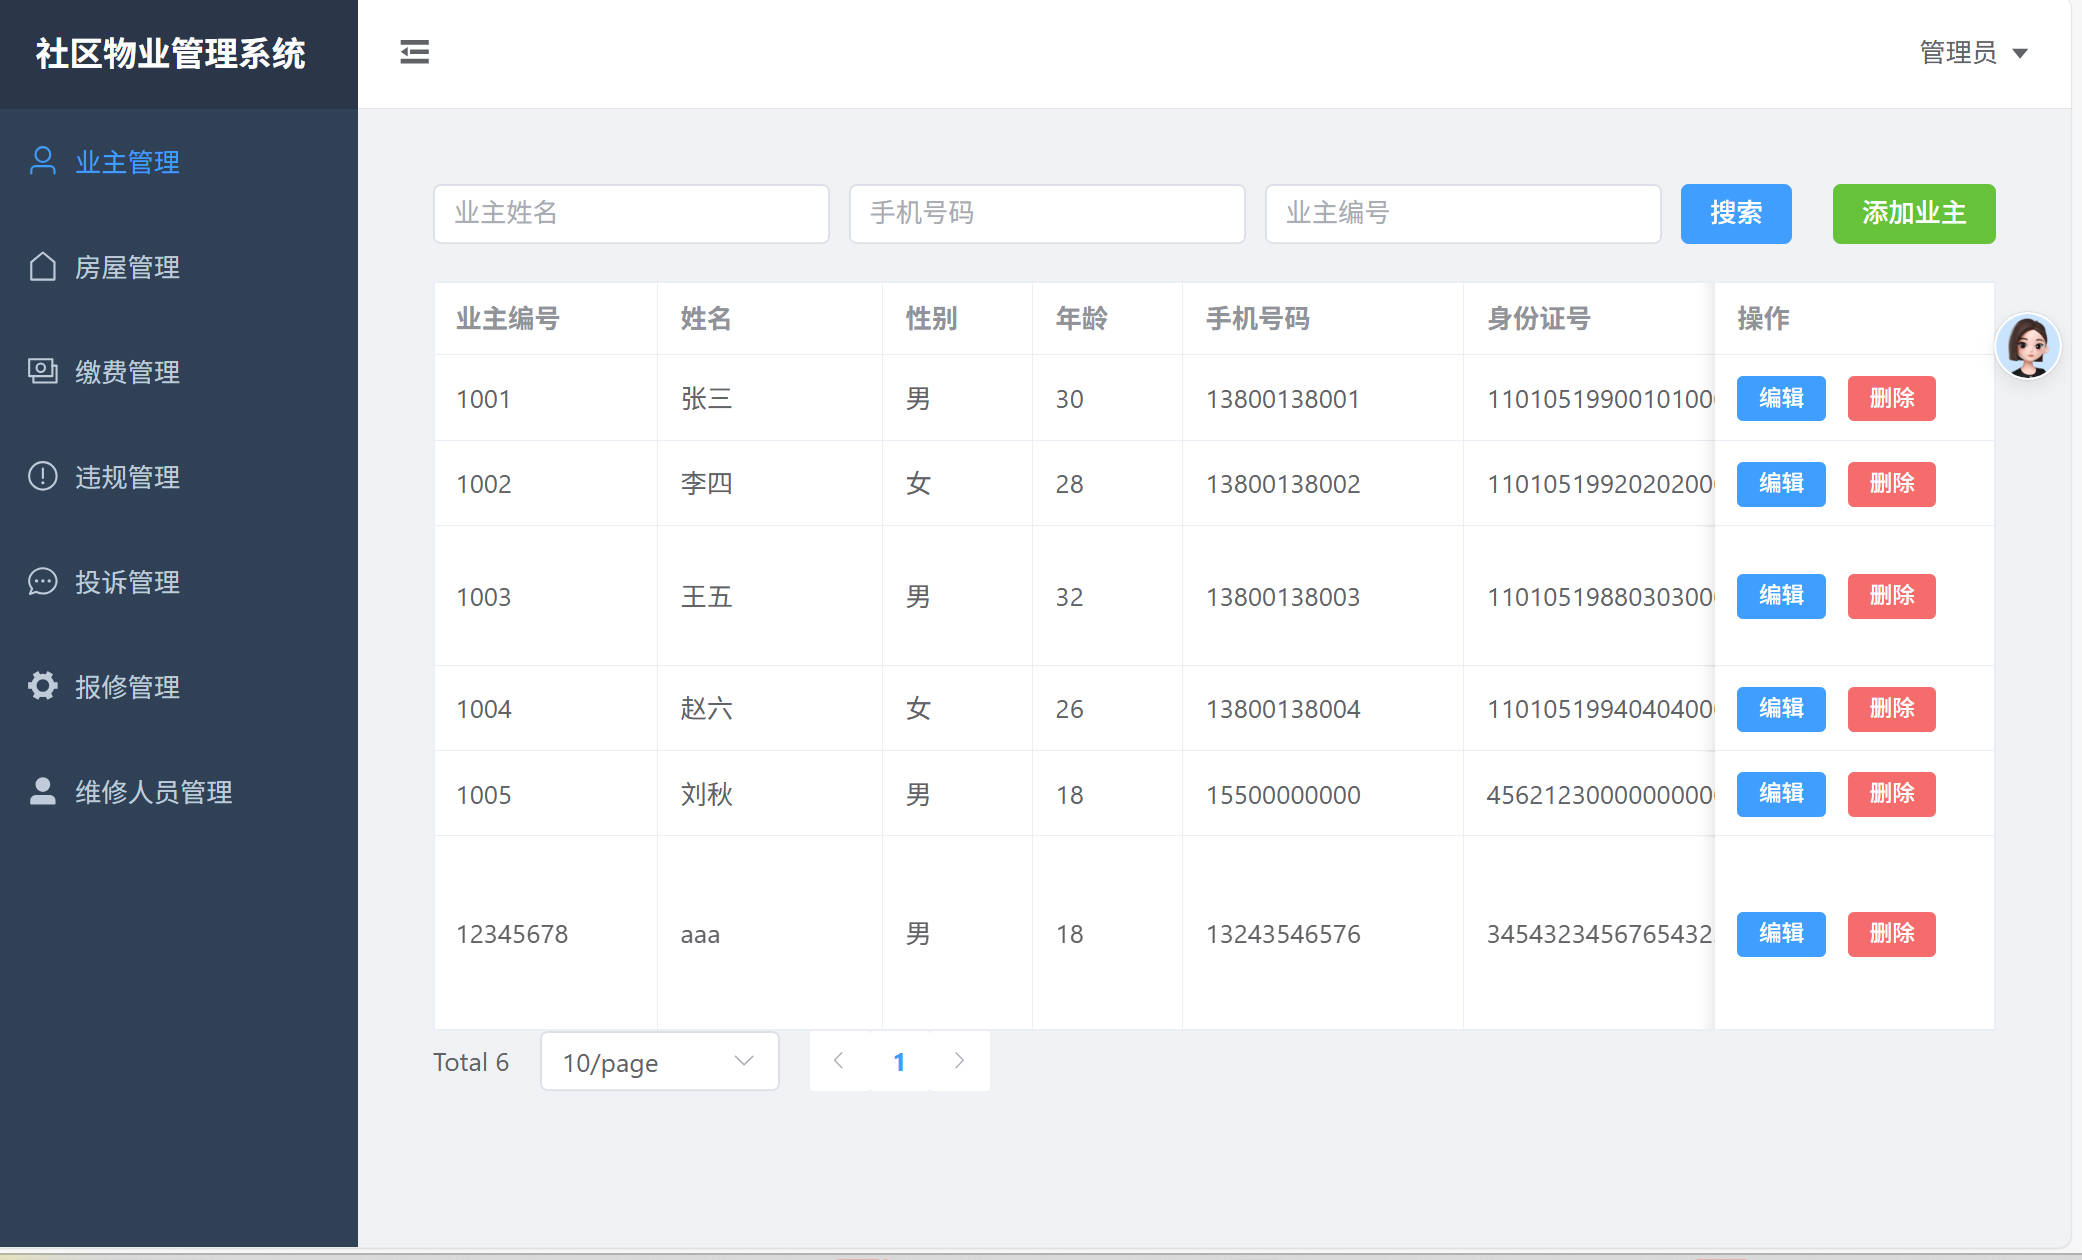Click the 违规管理 warning icon
Viewport: 2082px width, 1260px height.
click(42, 476)
